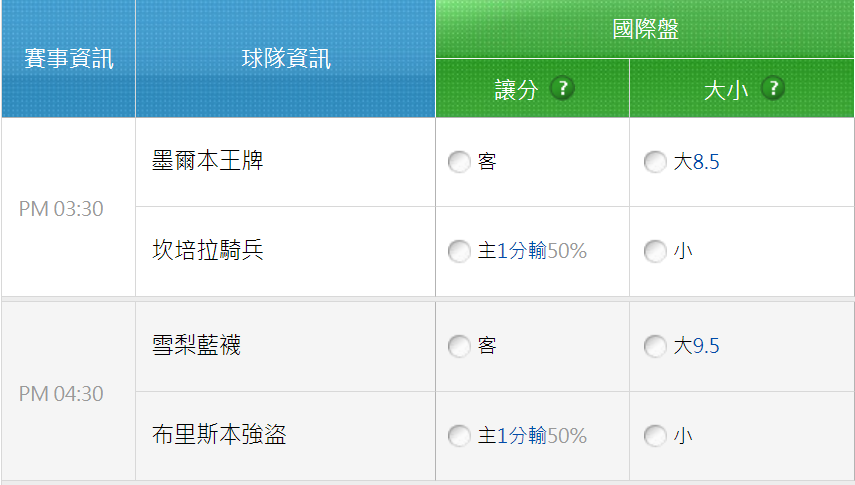855x485 pixels.
Task: Open the 讓分 help question-mark icon
Action: pos(562,88)
